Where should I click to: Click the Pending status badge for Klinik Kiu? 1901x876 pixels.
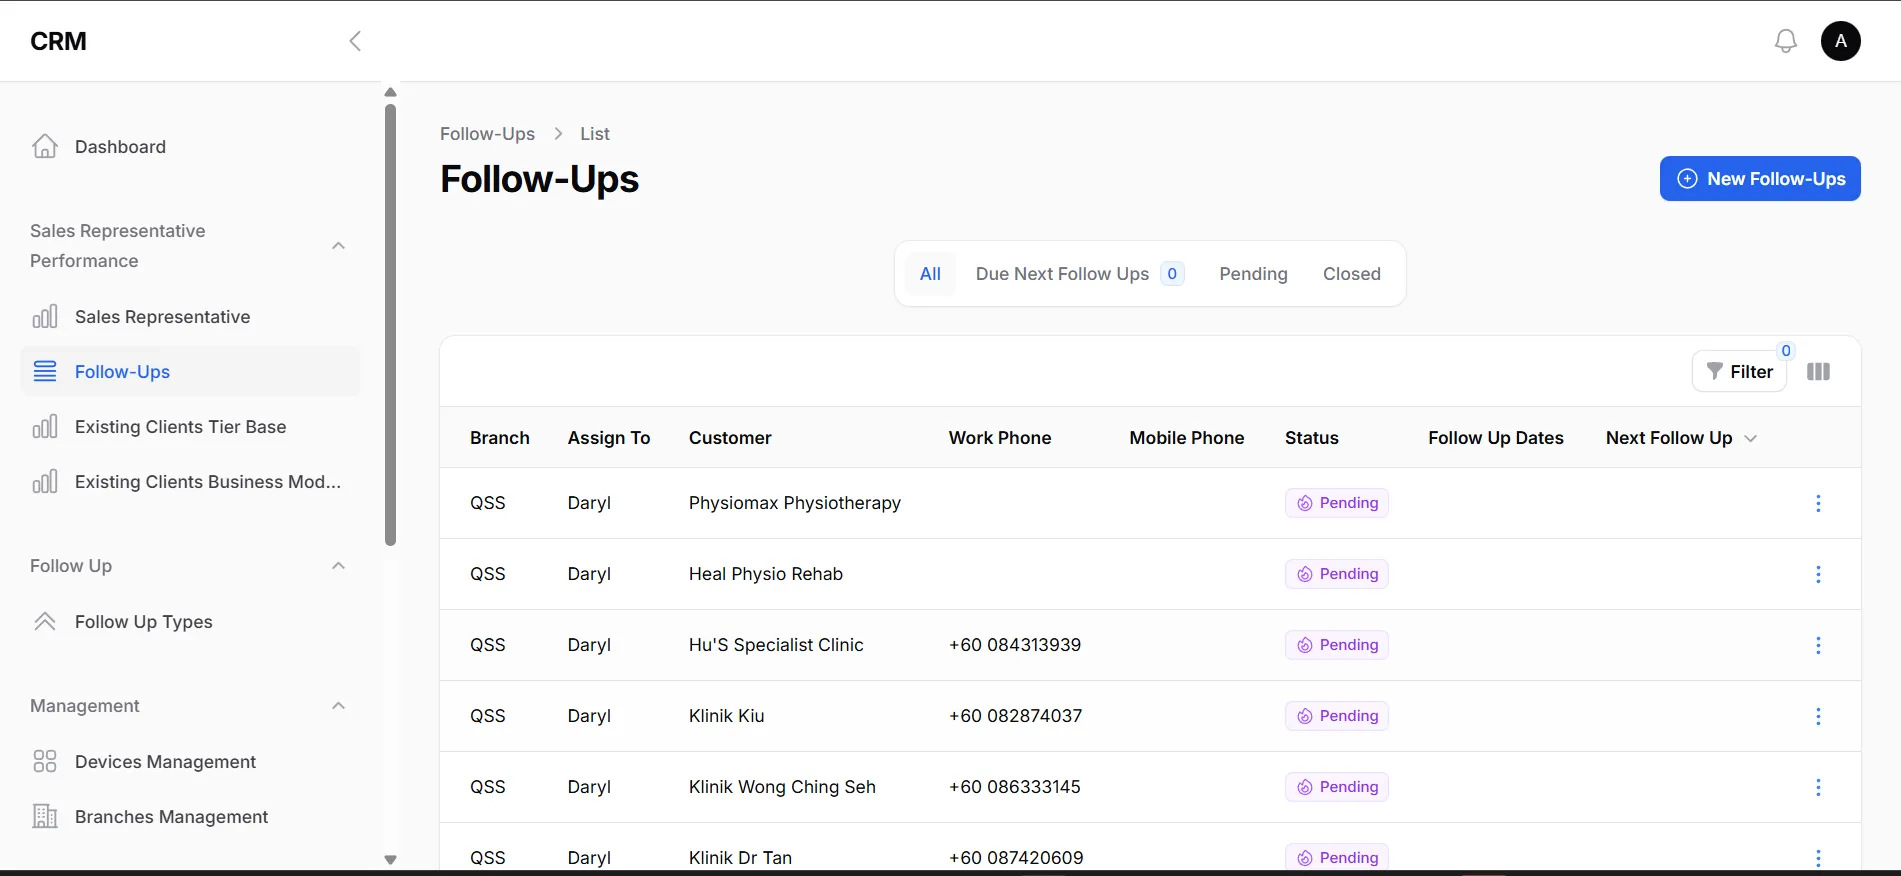(x=1337, y=716)
